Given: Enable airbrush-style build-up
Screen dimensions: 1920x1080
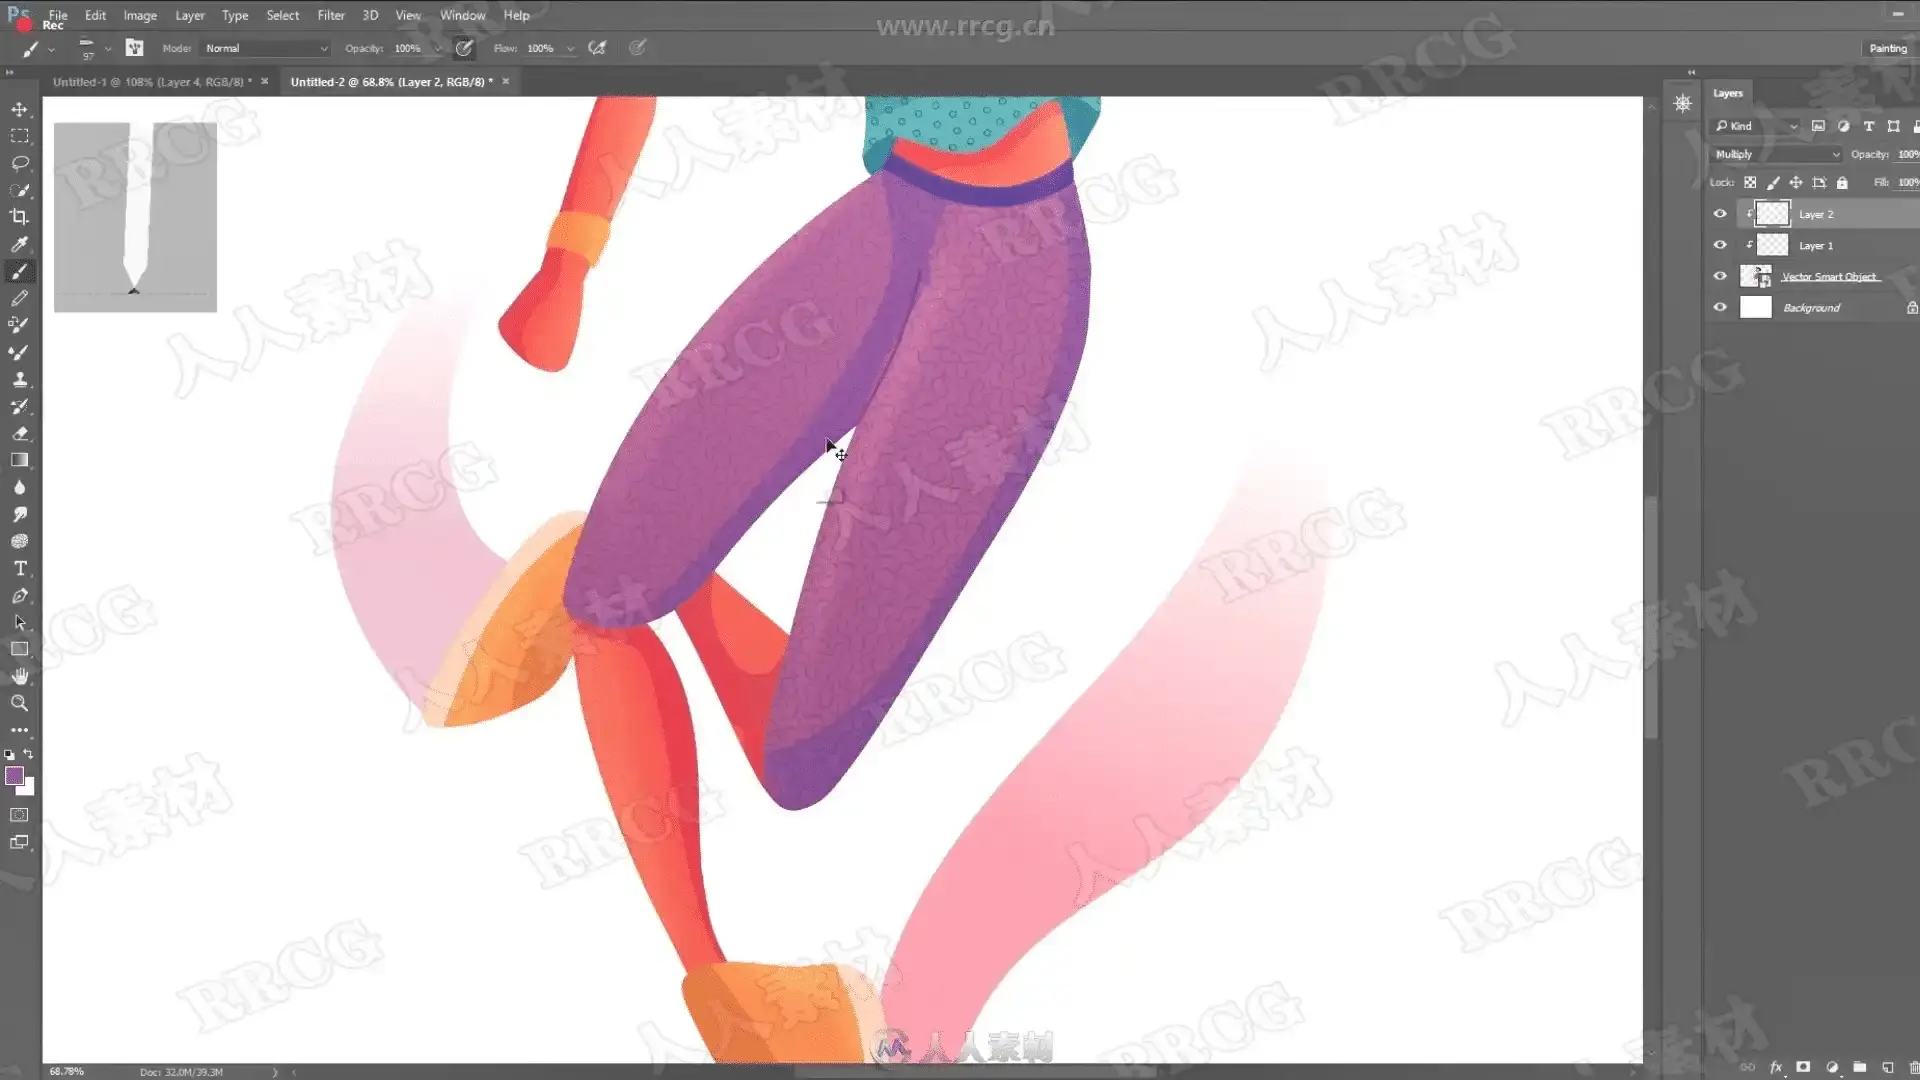Looking at the screenshot, I should [597, 48].
